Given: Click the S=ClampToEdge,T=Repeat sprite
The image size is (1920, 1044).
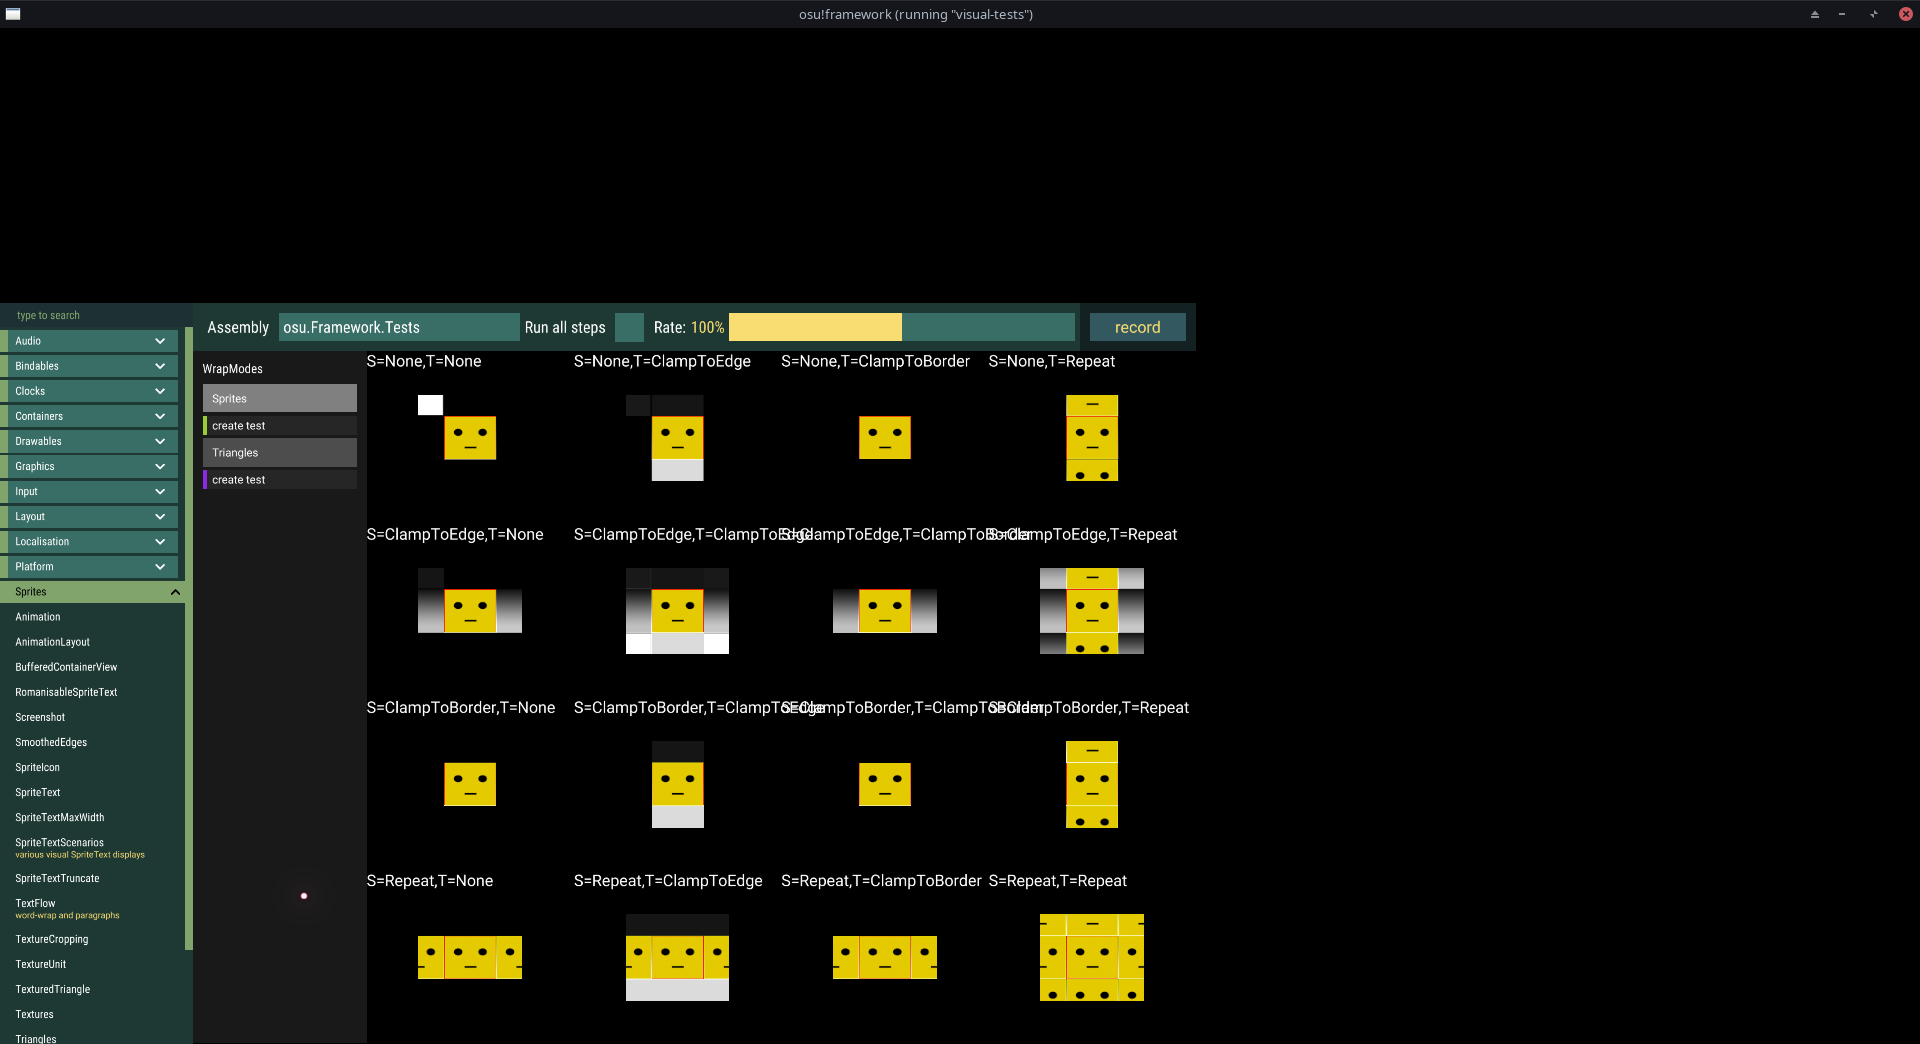Looking at the screenshot, I should [1092, 611].
